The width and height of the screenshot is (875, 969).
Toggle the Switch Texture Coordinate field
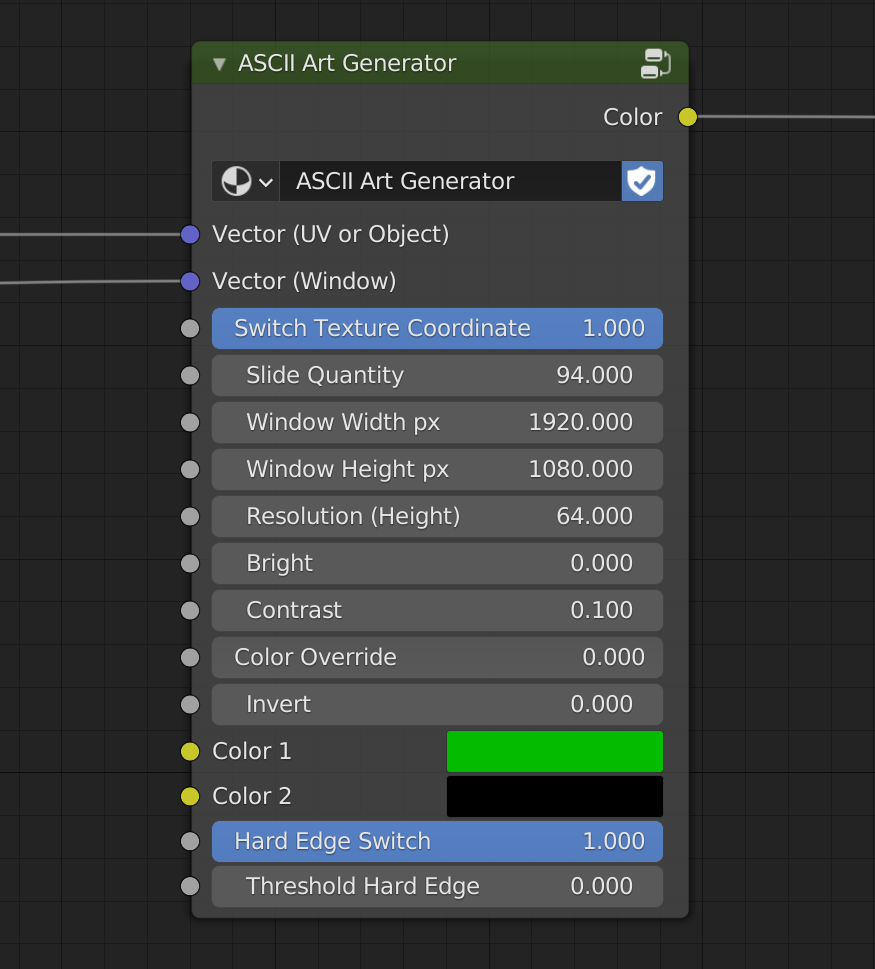pyautogui.click(x=437, y=328)
